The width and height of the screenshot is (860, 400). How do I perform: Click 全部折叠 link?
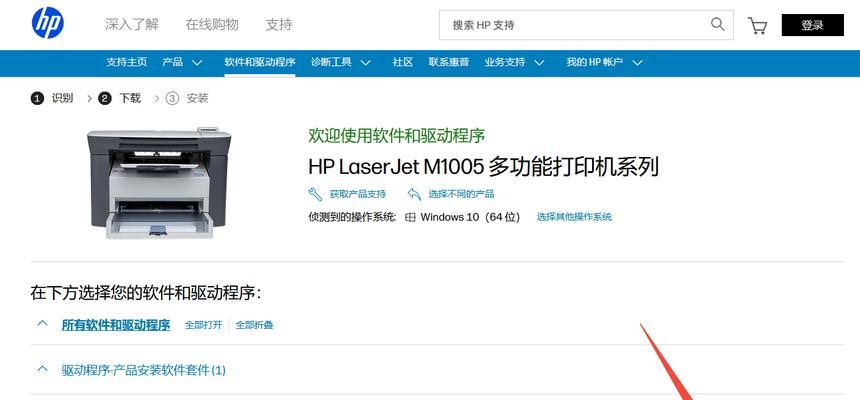(254, 325)
